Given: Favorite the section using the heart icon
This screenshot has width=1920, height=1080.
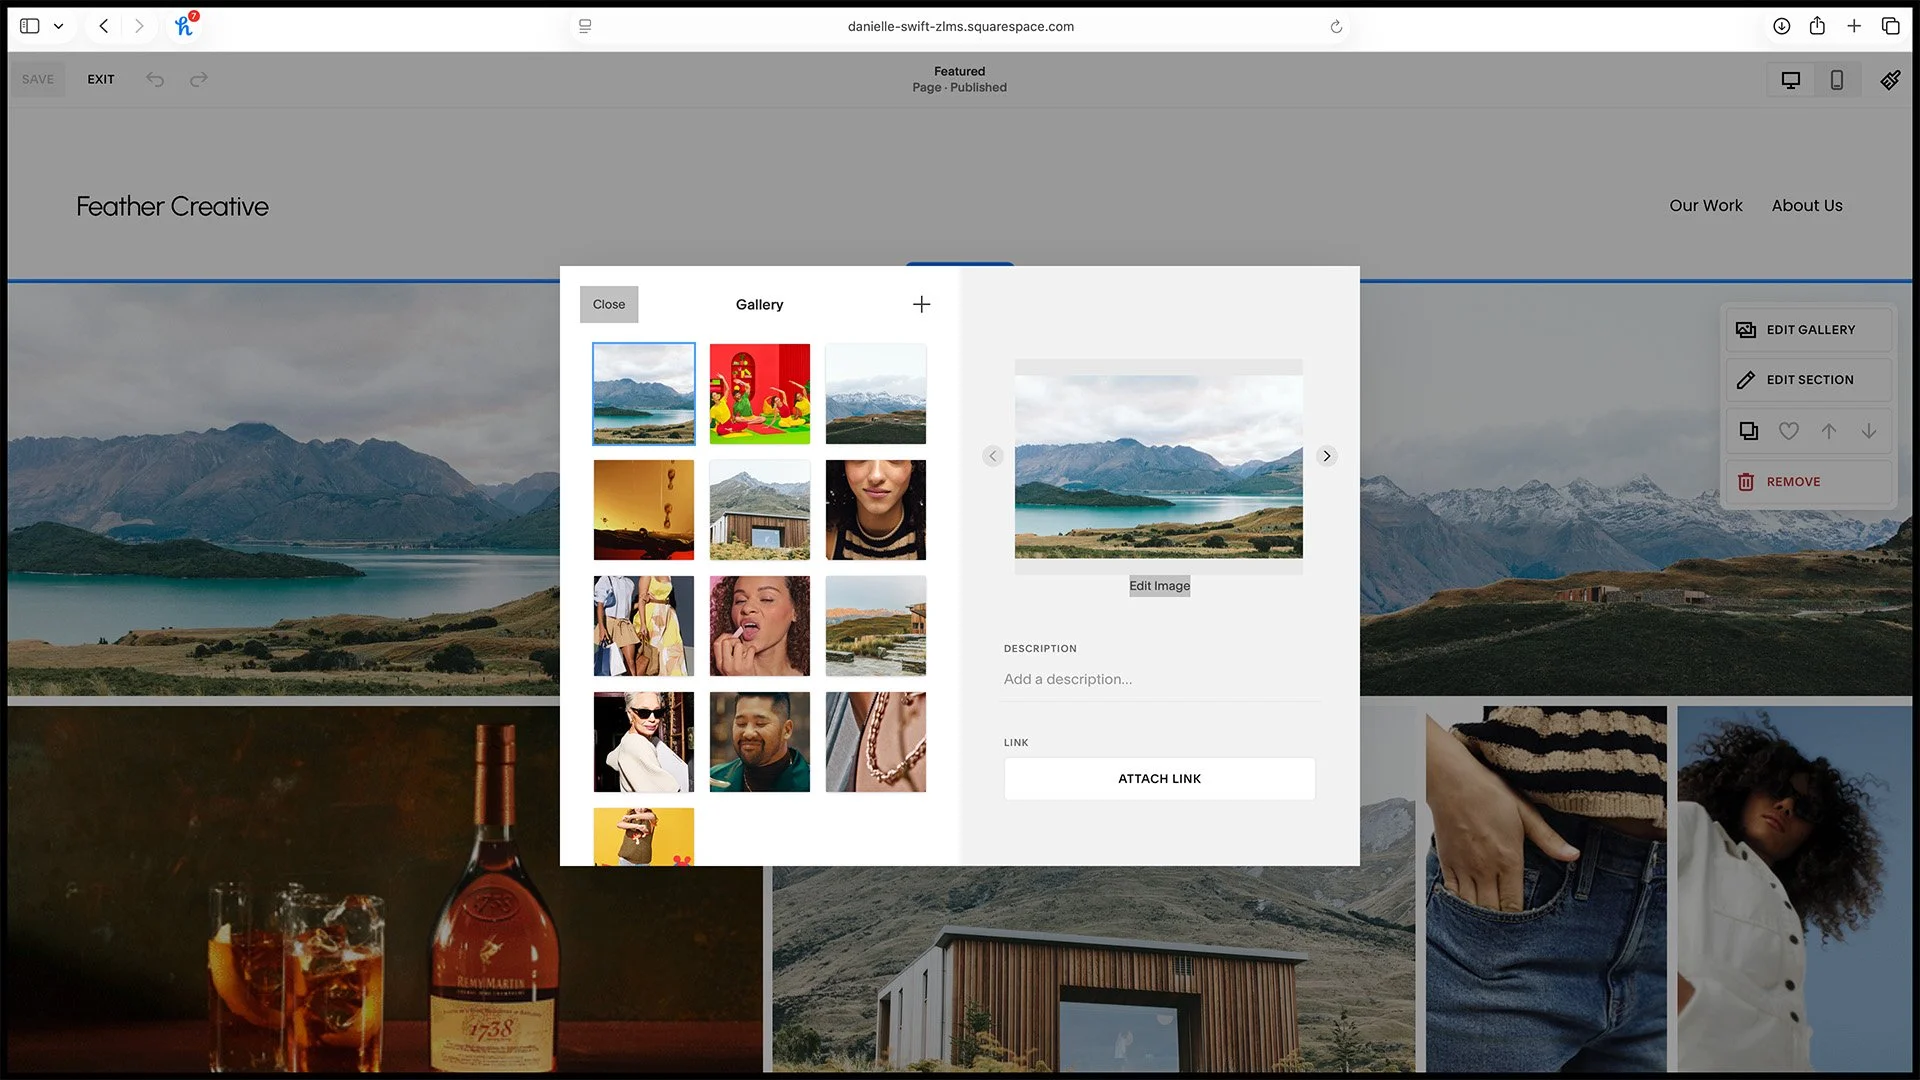Looking at the screenshot, I should pyautogui.click(x=1788, y=431).
